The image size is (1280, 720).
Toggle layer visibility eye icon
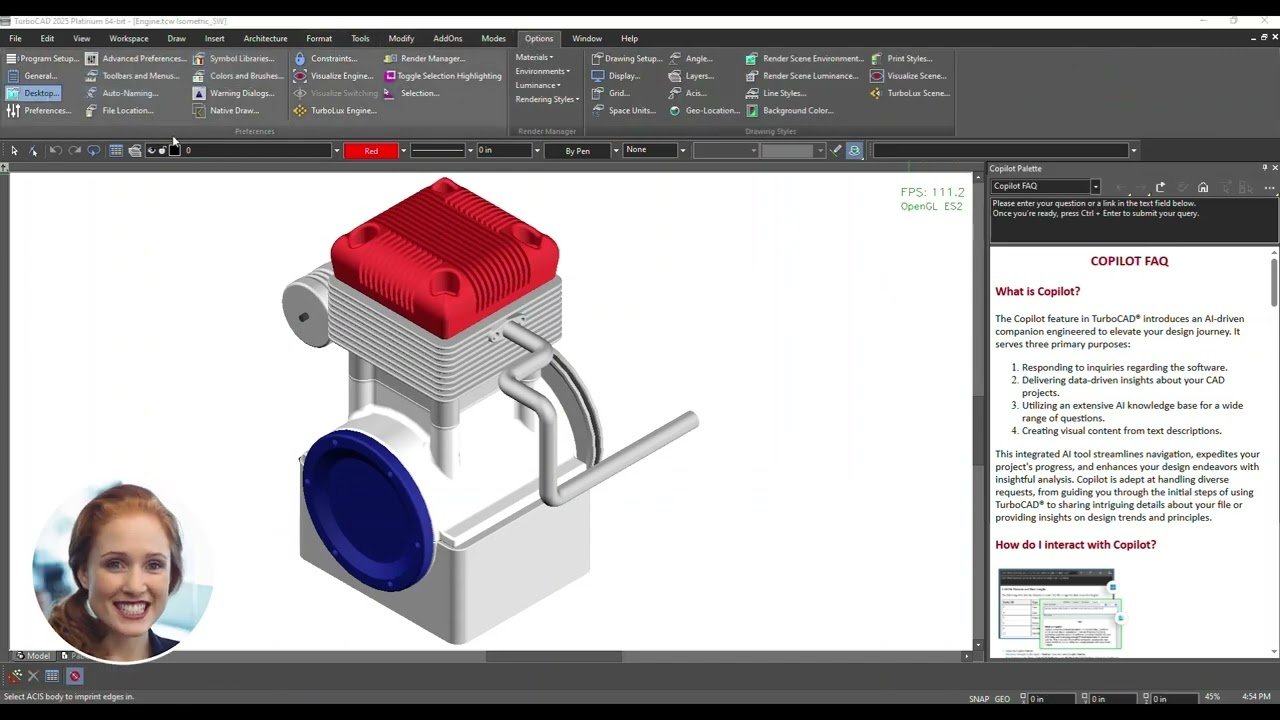[152, 150]
